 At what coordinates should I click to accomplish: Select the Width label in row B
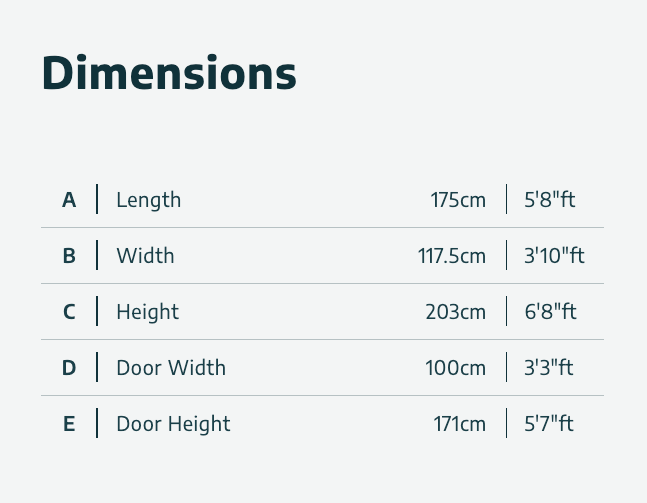click(145, 256)
